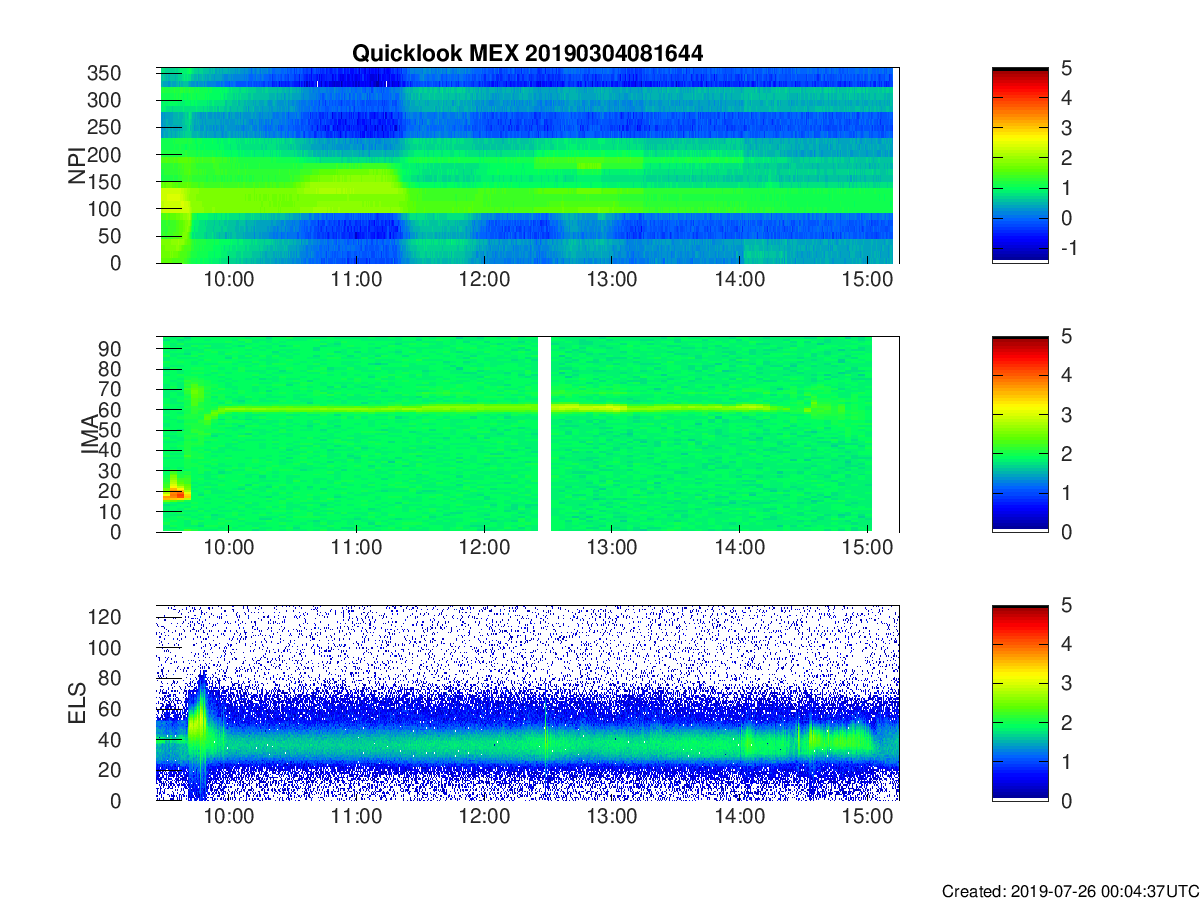
Task: Click the 14:00 time label under the ELS plot
Action: click(739, 817)
